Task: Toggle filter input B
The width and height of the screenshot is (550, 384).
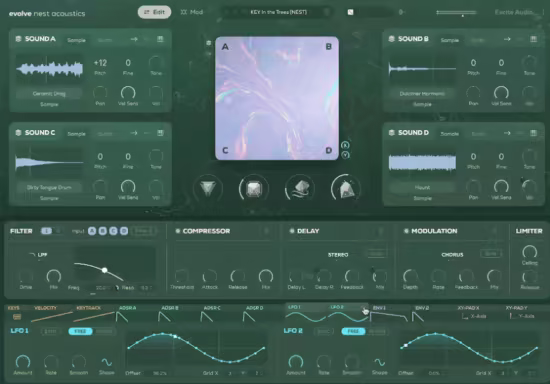Action: [x=103, y=231]
